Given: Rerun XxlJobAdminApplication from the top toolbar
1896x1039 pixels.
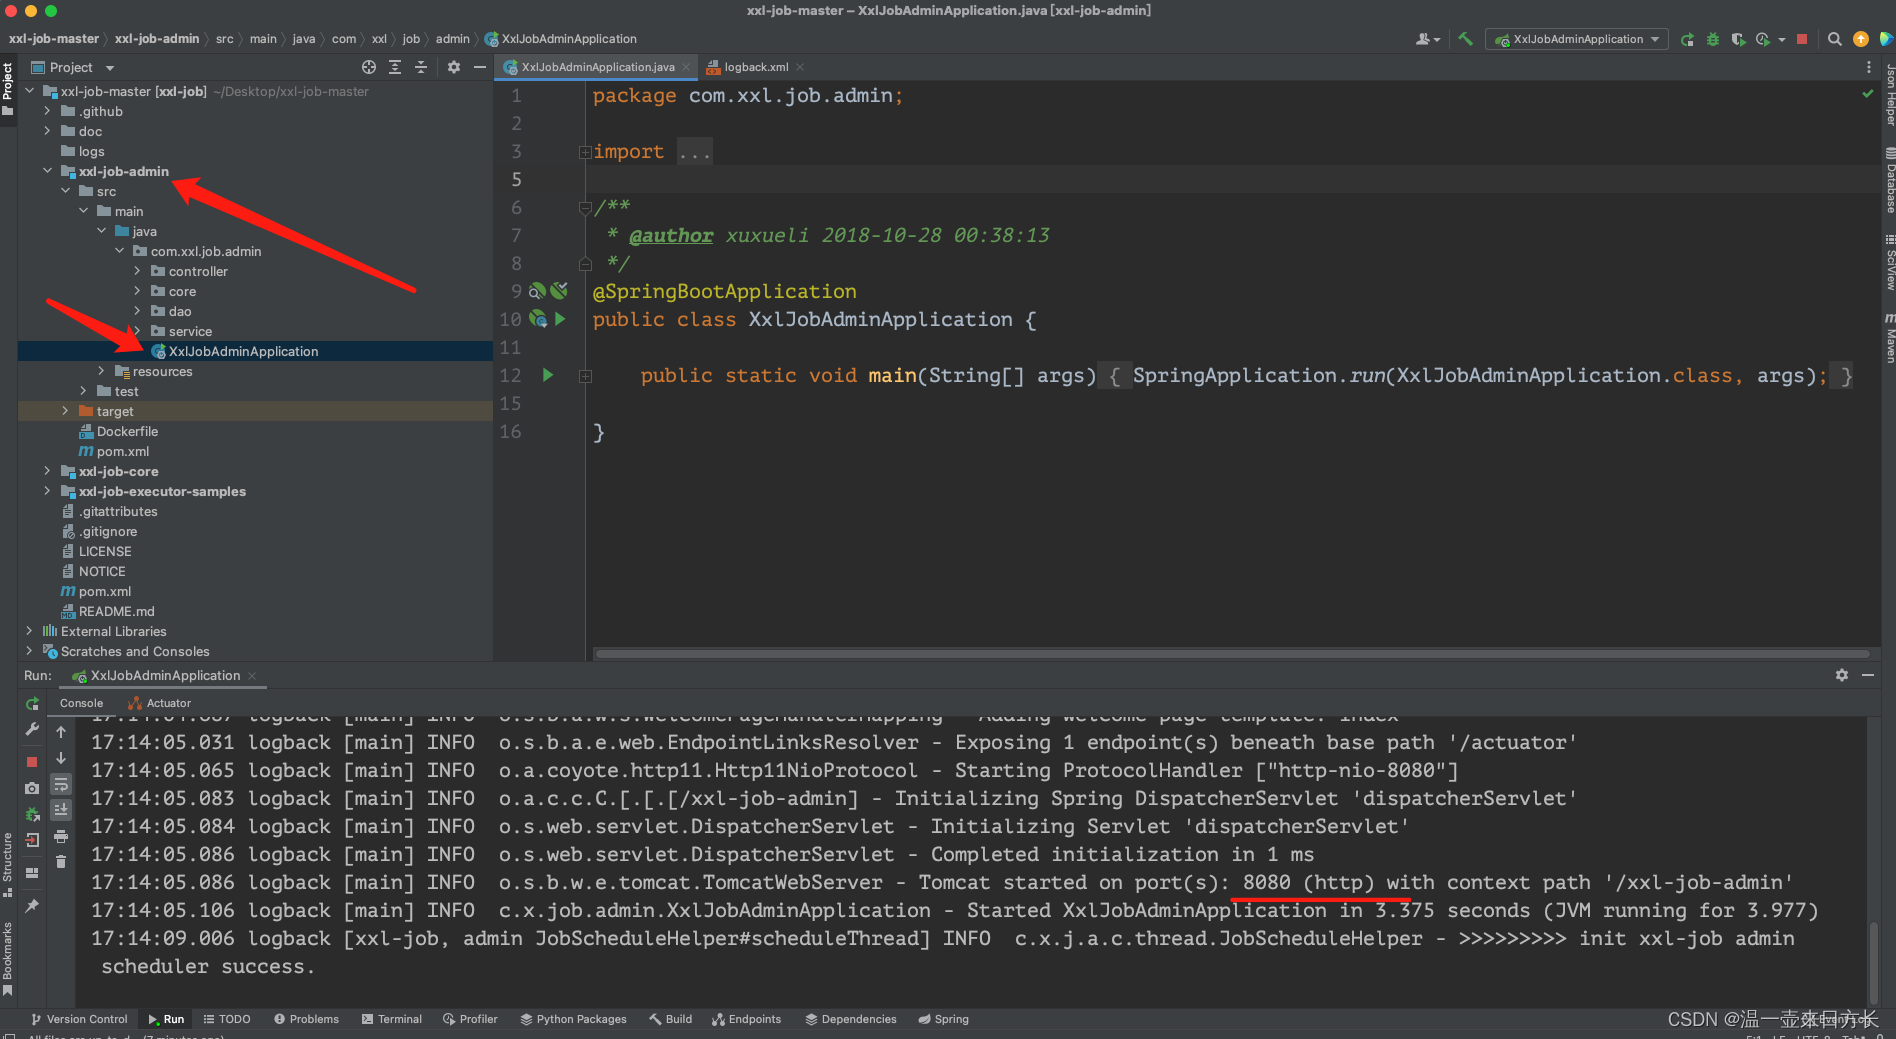Looking at the screenshot, I should (1688, 39).
